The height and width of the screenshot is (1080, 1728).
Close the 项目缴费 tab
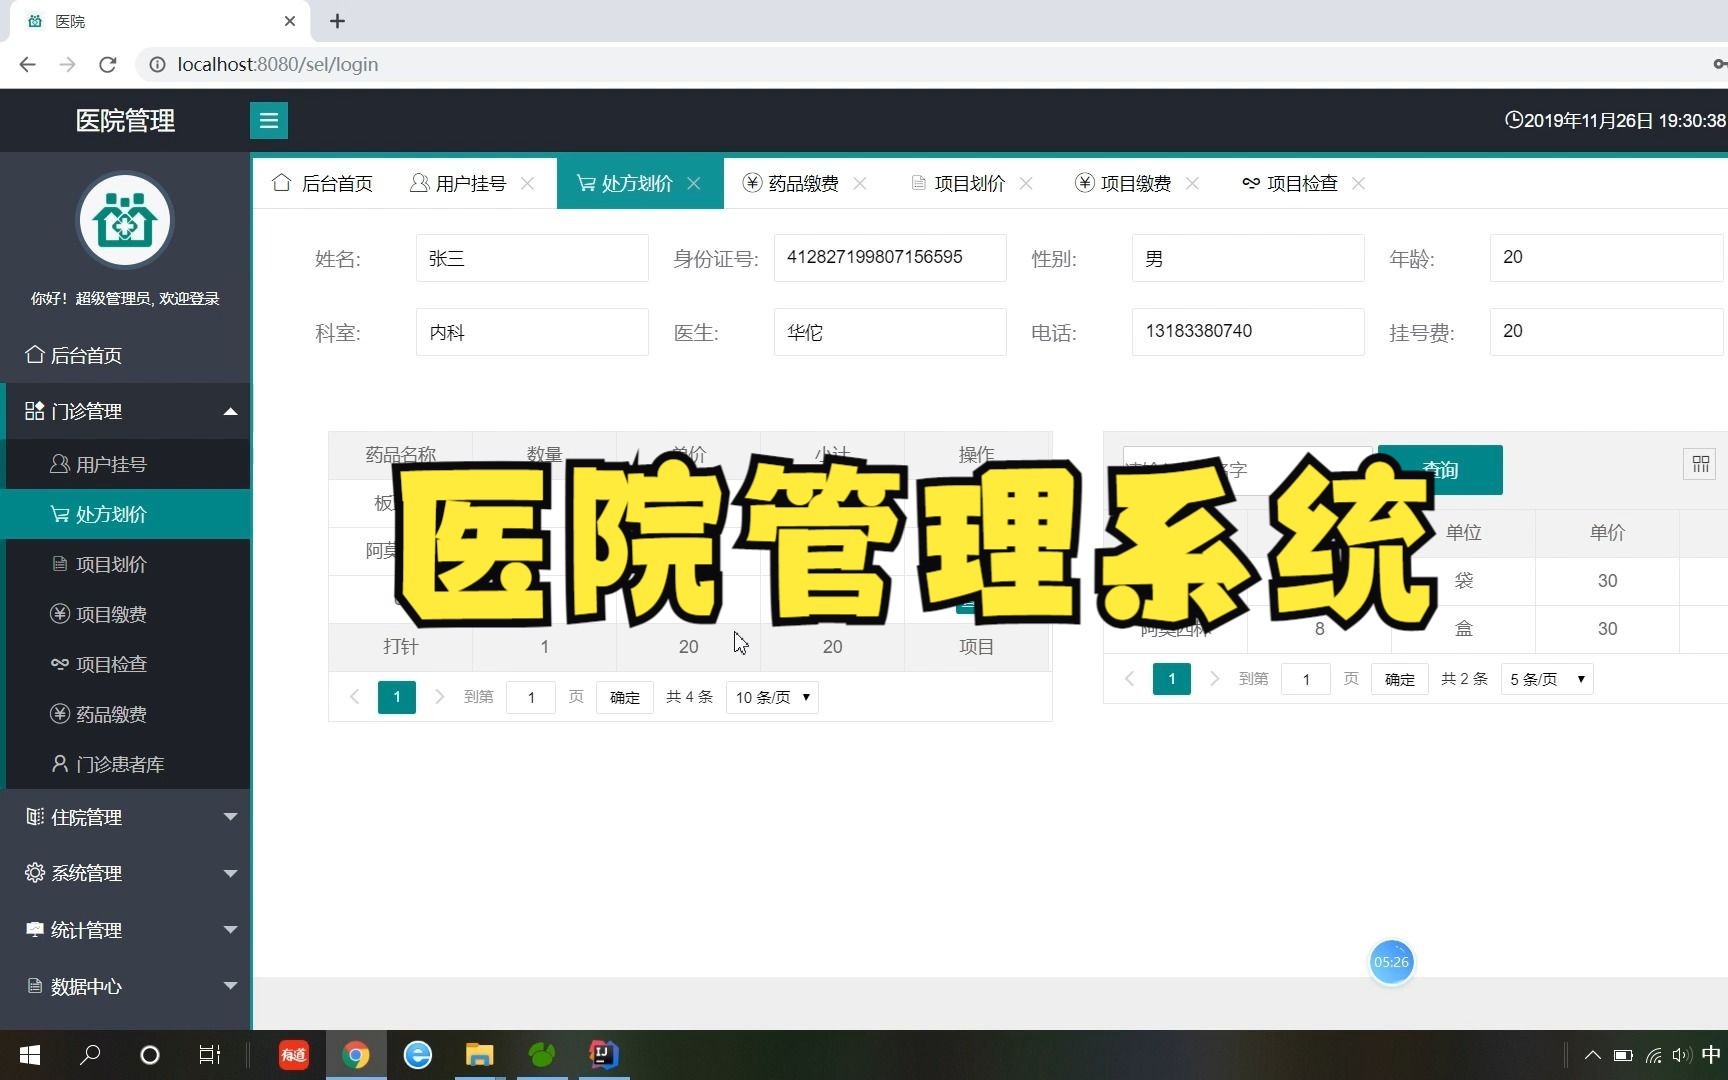[1192, 183]
